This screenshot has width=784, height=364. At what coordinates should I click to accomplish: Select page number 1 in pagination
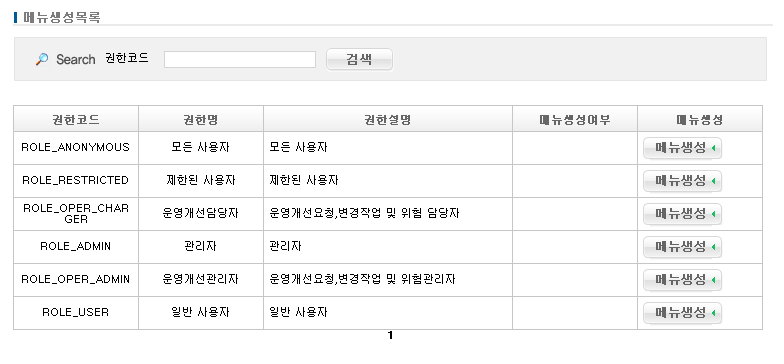tap(390, 336)
